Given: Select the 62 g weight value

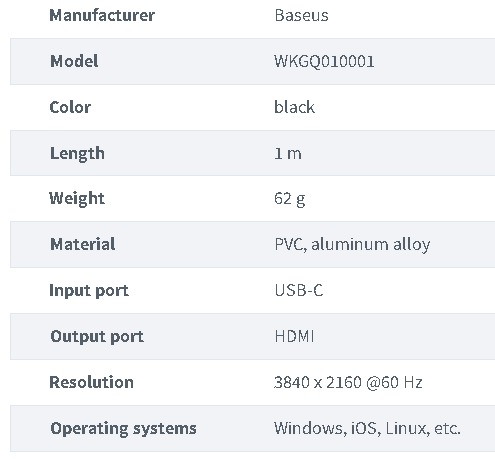Looking at the screenshot, I should pyautogui.click(x=290, y=199).
